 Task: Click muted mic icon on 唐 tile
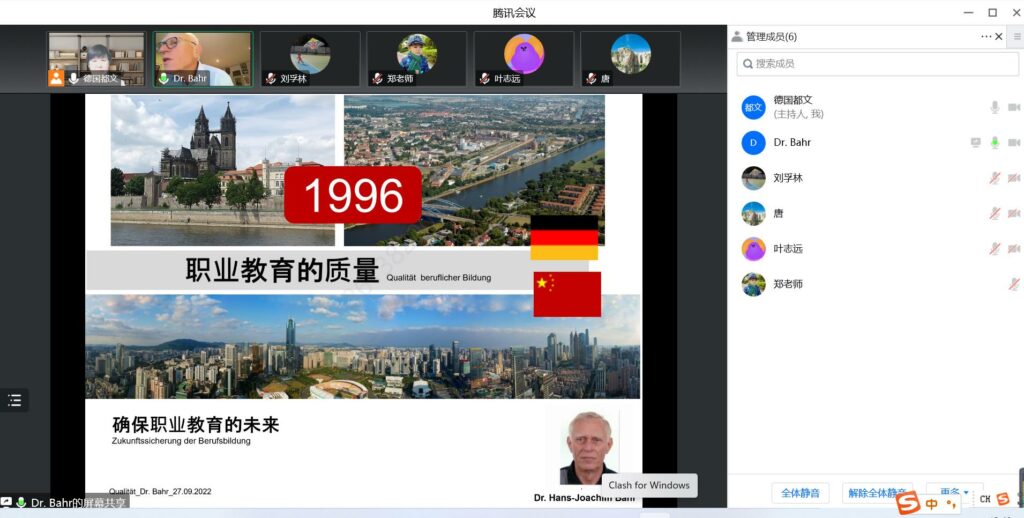tap(590, 78)
